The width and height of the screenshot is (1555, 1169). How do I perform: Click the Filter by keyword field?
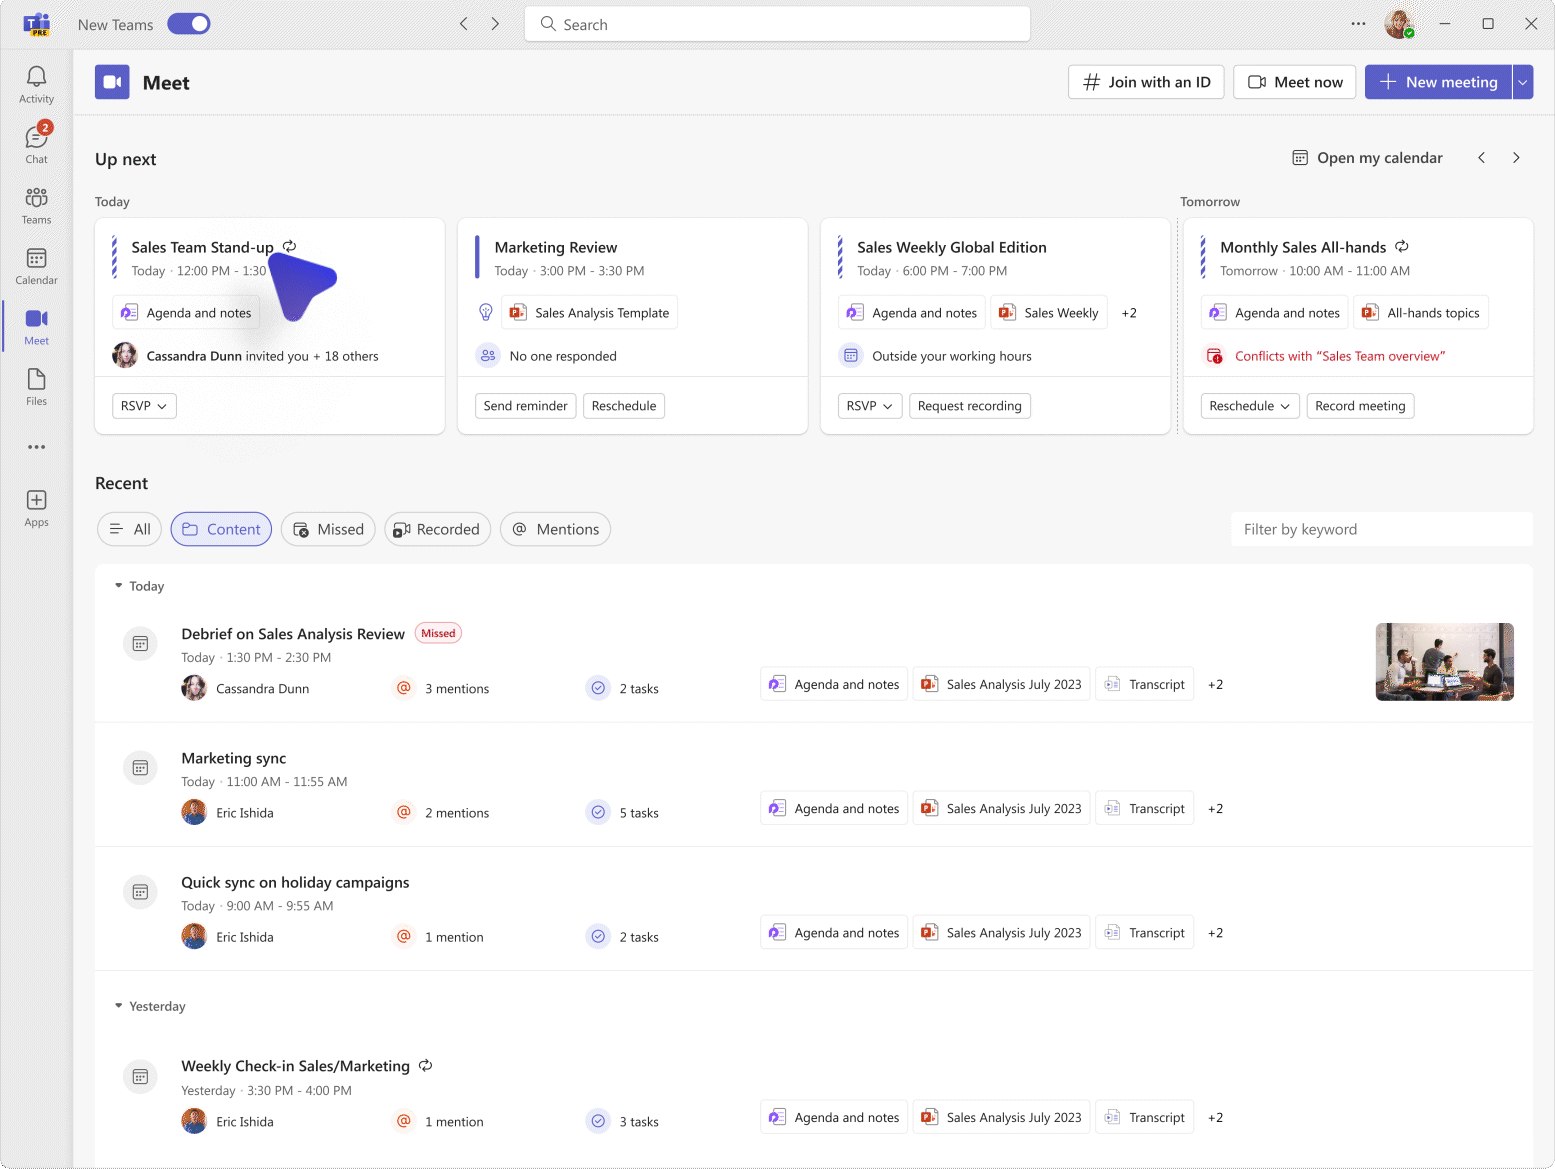point(1382,529)
